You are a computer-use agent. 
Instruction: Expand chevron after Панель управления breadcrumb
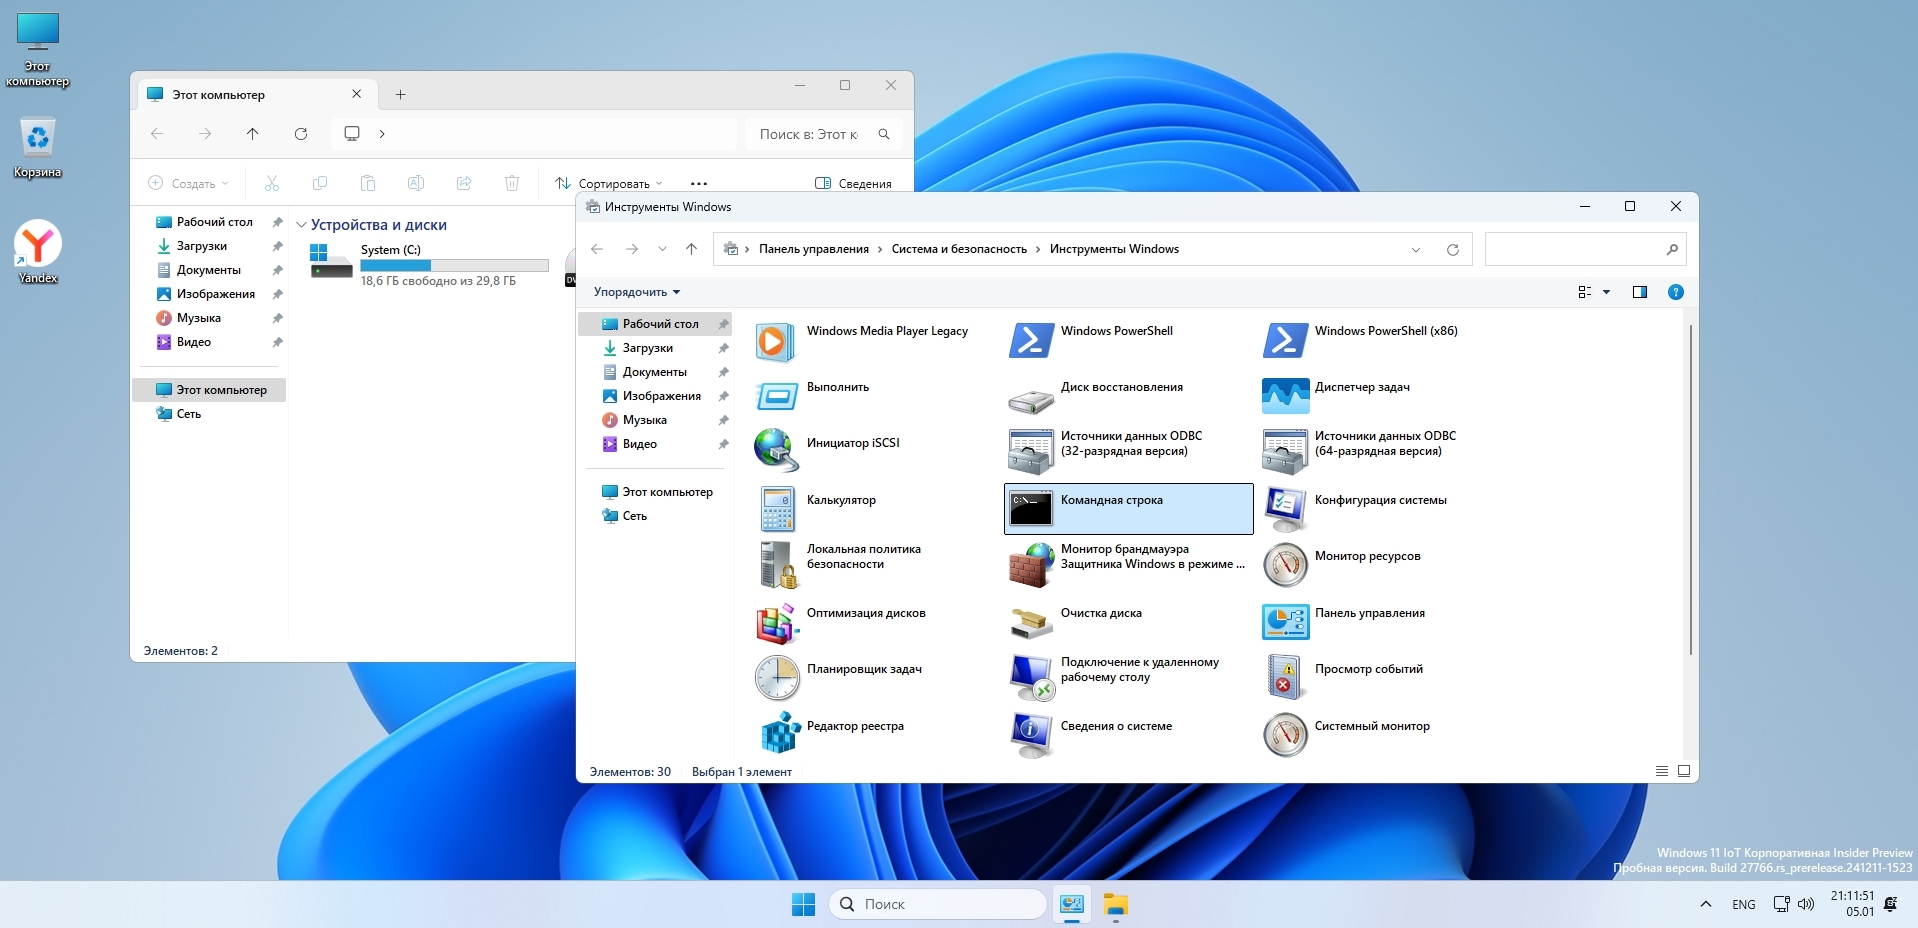click(x=880, y=249)
